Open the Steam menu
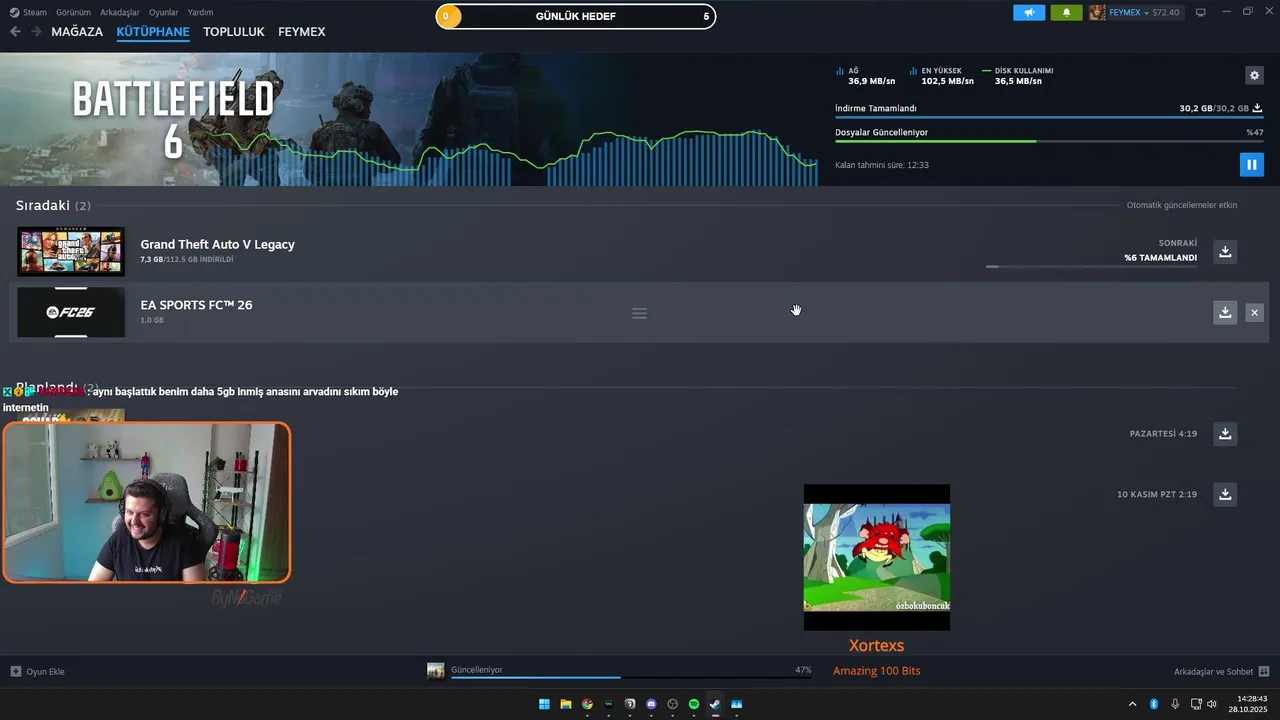Screen dimensions: 1280x720 point(28,12)
